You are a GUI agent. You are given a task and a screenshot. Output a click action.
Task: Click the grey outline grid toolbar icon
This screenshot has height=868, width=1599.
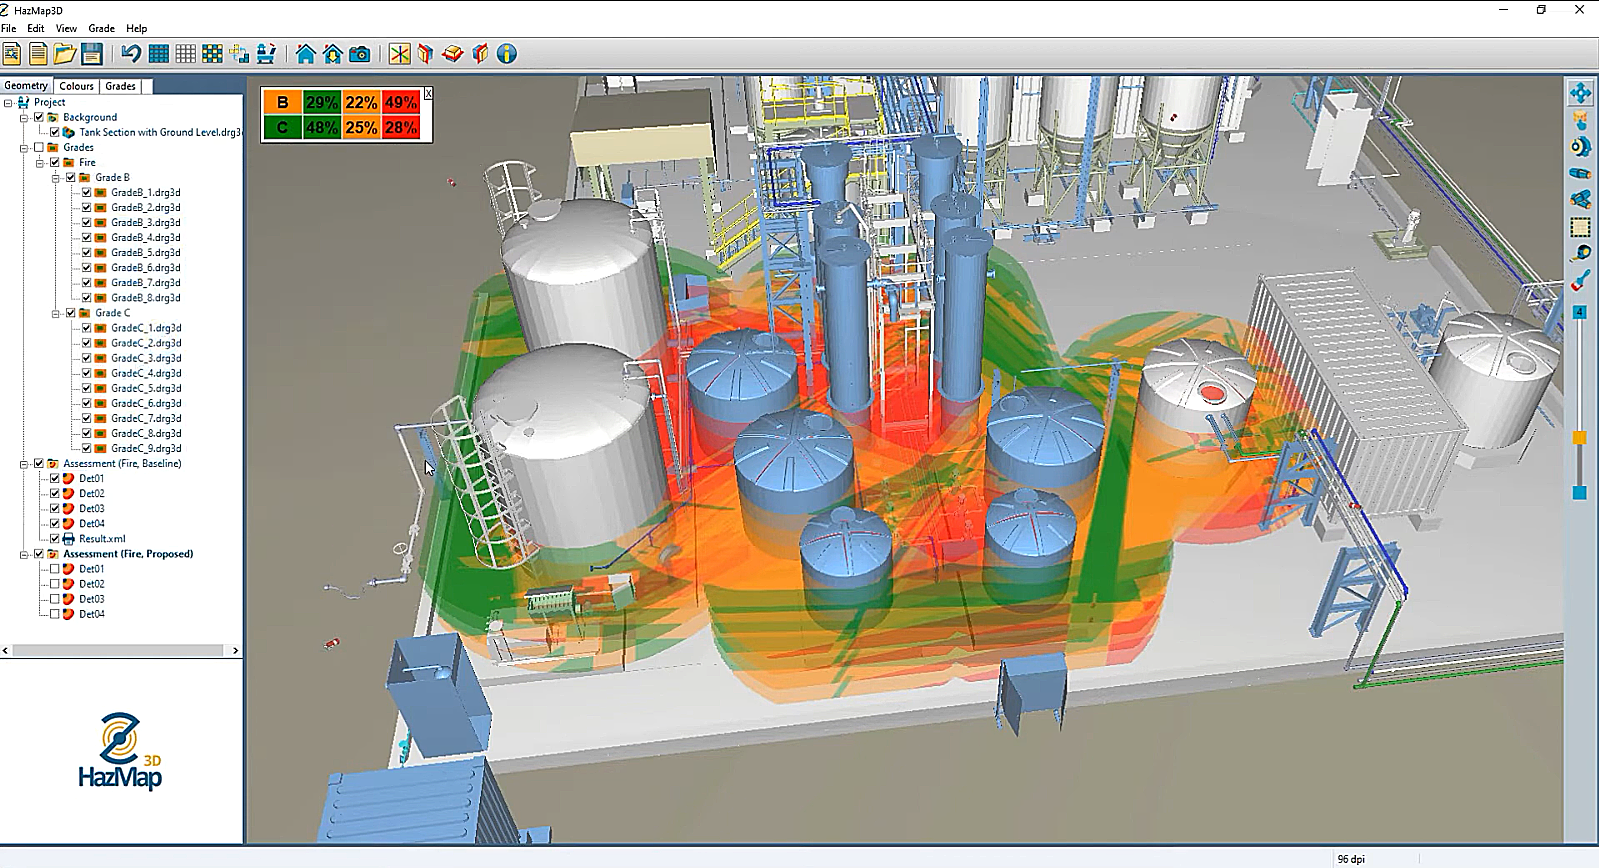pos(185,54)
